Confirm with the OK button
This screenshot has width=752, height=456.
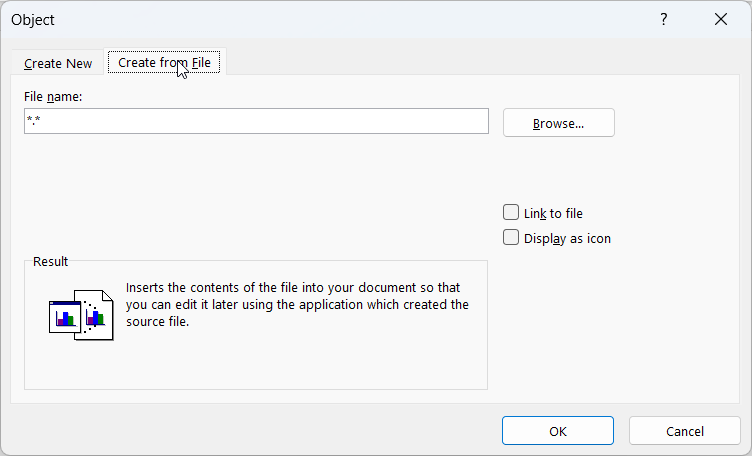tap(558, 431)
